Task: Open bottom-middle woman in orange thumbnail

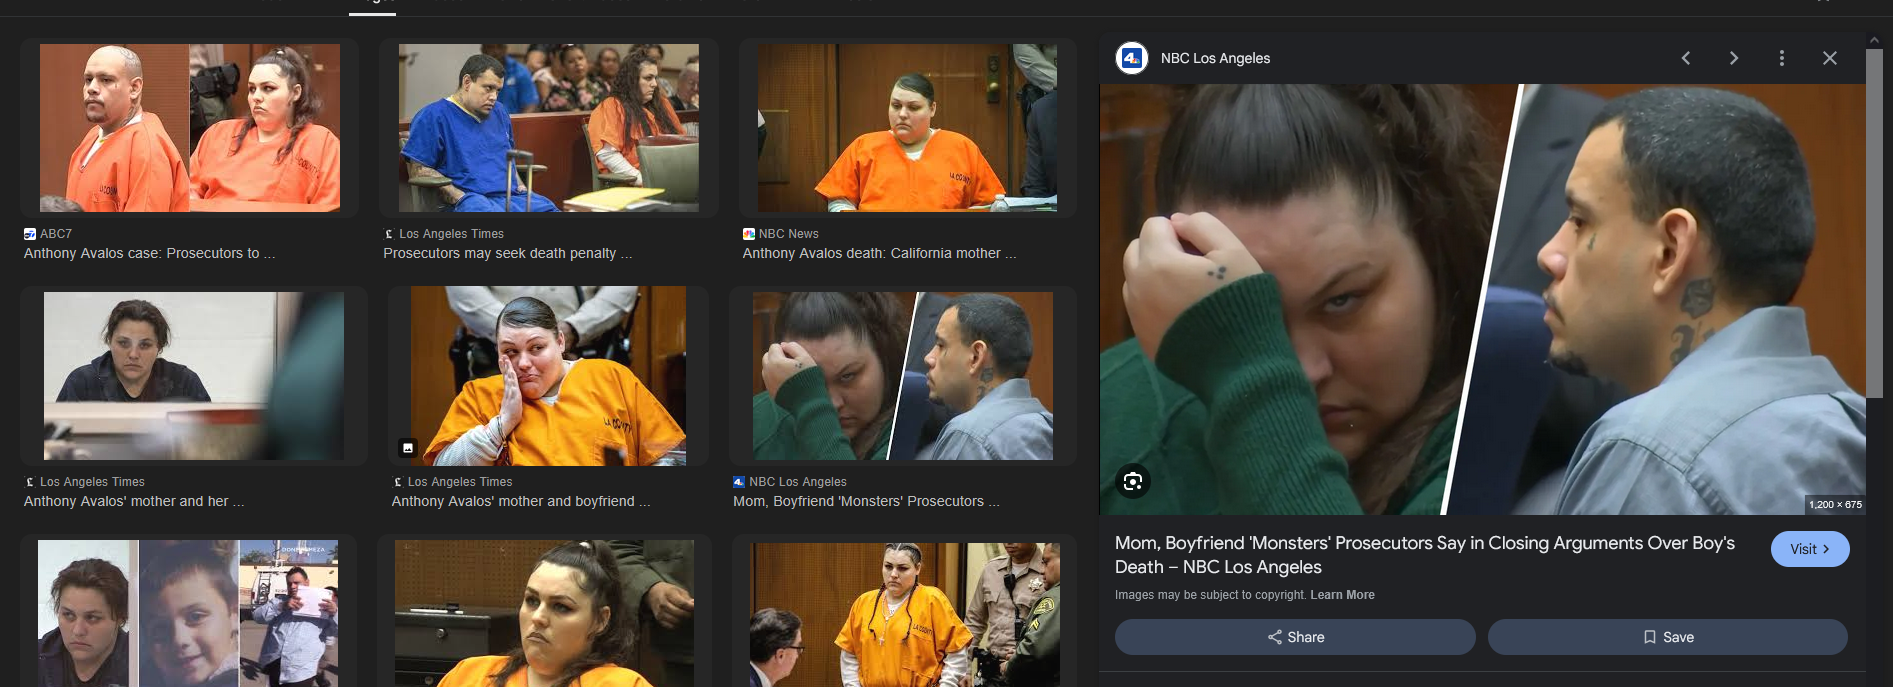Action: [544, 613]
